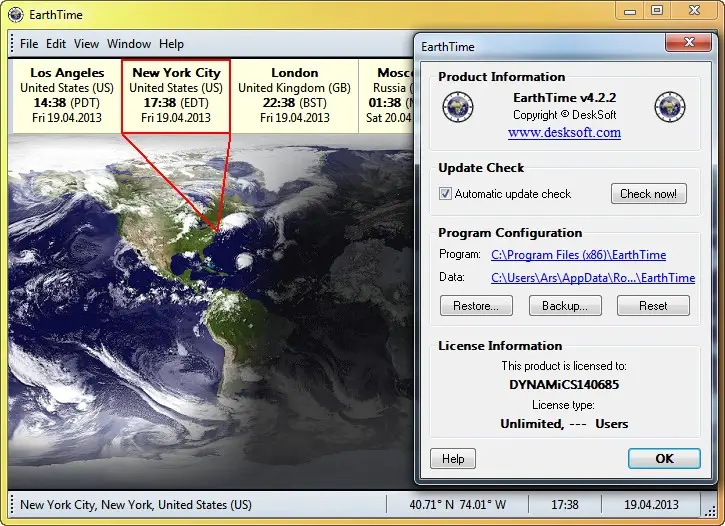The width and height of the screenshot is (725, 526).
Task: Click the status bar location New York City text
Action: click(136, 505)
